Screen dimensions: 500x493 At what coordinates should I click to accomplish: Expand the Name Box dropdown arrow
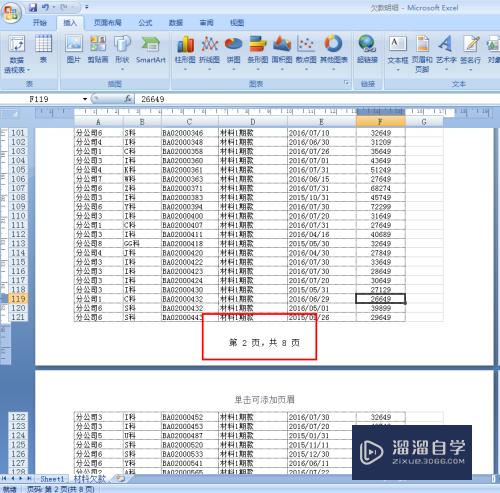click(85, 99)
